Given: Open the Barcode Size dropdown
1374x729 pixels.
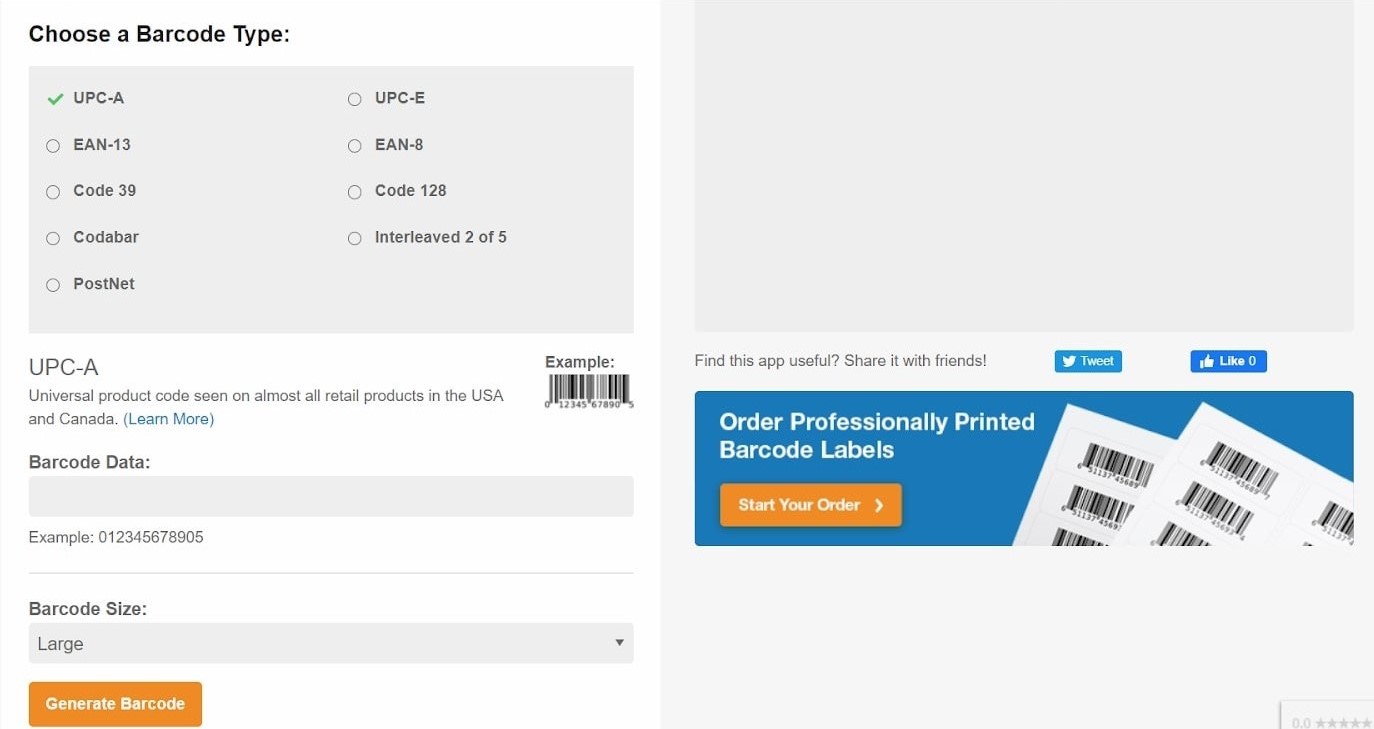Looking at the screenshot, I should pyautogui.click(x=330, y=643).
